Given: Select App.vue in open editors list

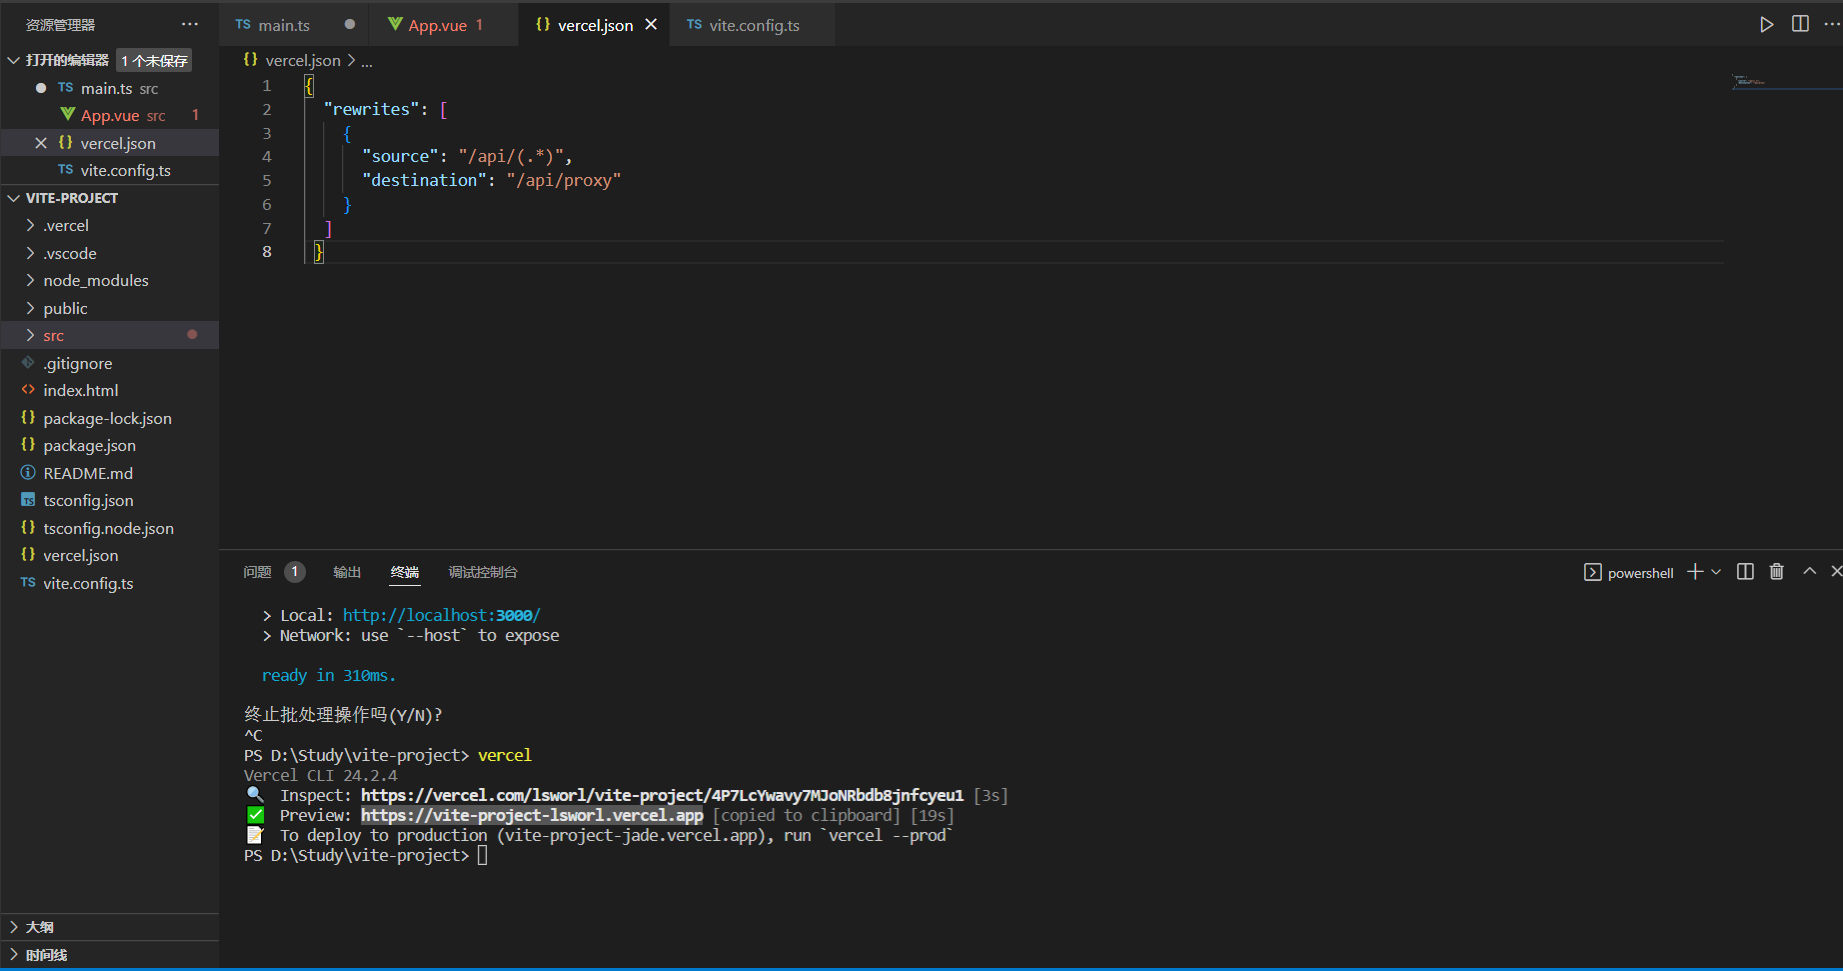Looking at the screenshot, I should (110, 116).
